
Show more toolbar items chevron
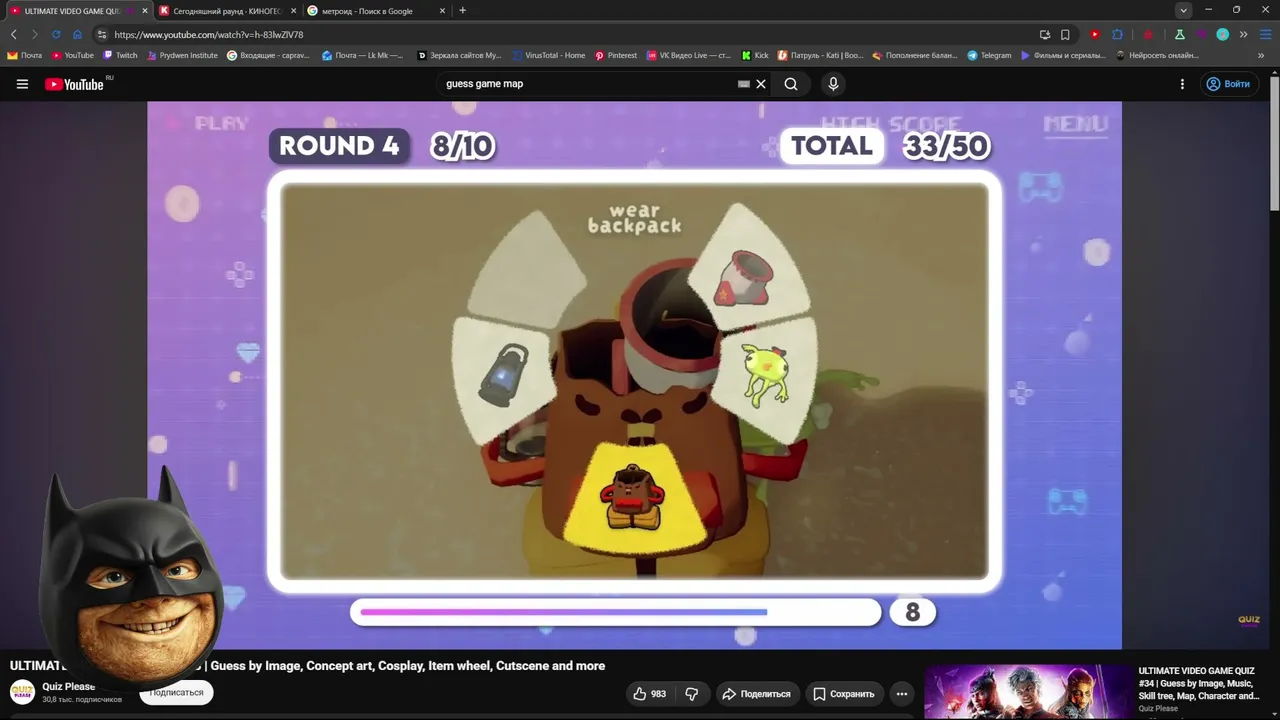pyautogui.click(x=1244, y=34)
